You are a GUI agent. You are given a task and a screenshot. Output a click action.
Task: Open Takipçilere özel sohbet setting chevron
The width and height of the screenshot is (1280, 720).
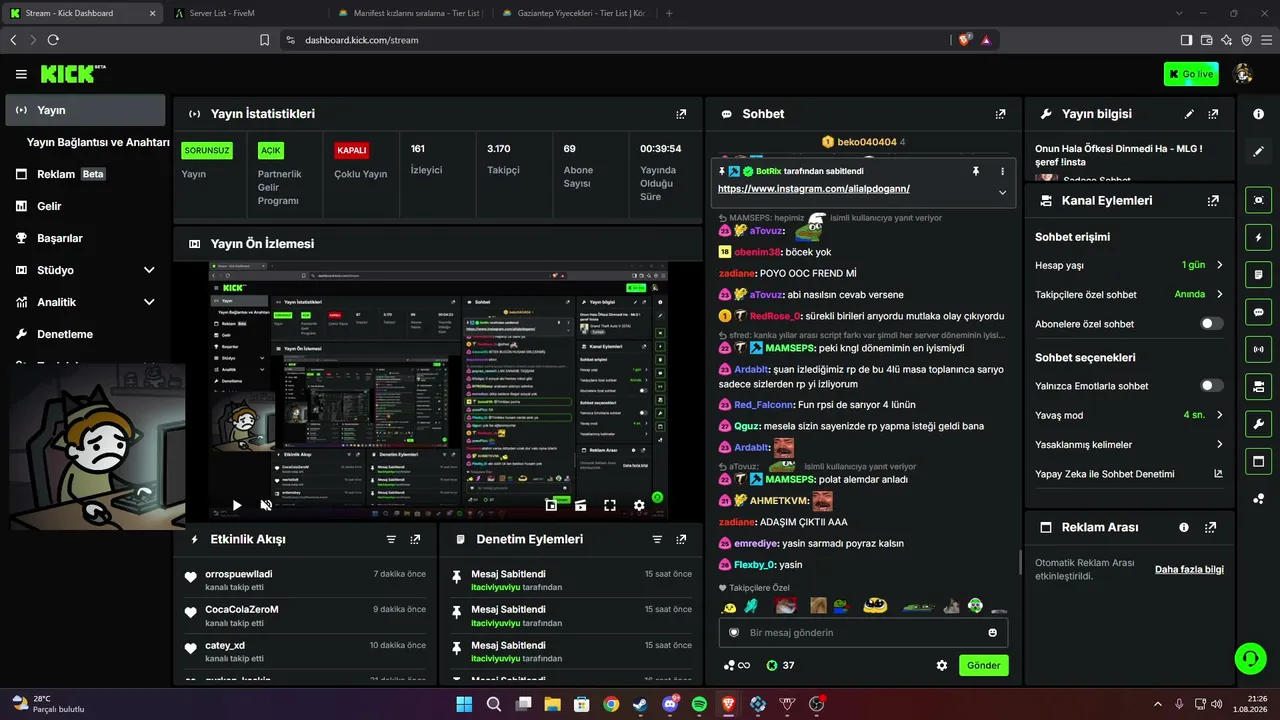1219,295
